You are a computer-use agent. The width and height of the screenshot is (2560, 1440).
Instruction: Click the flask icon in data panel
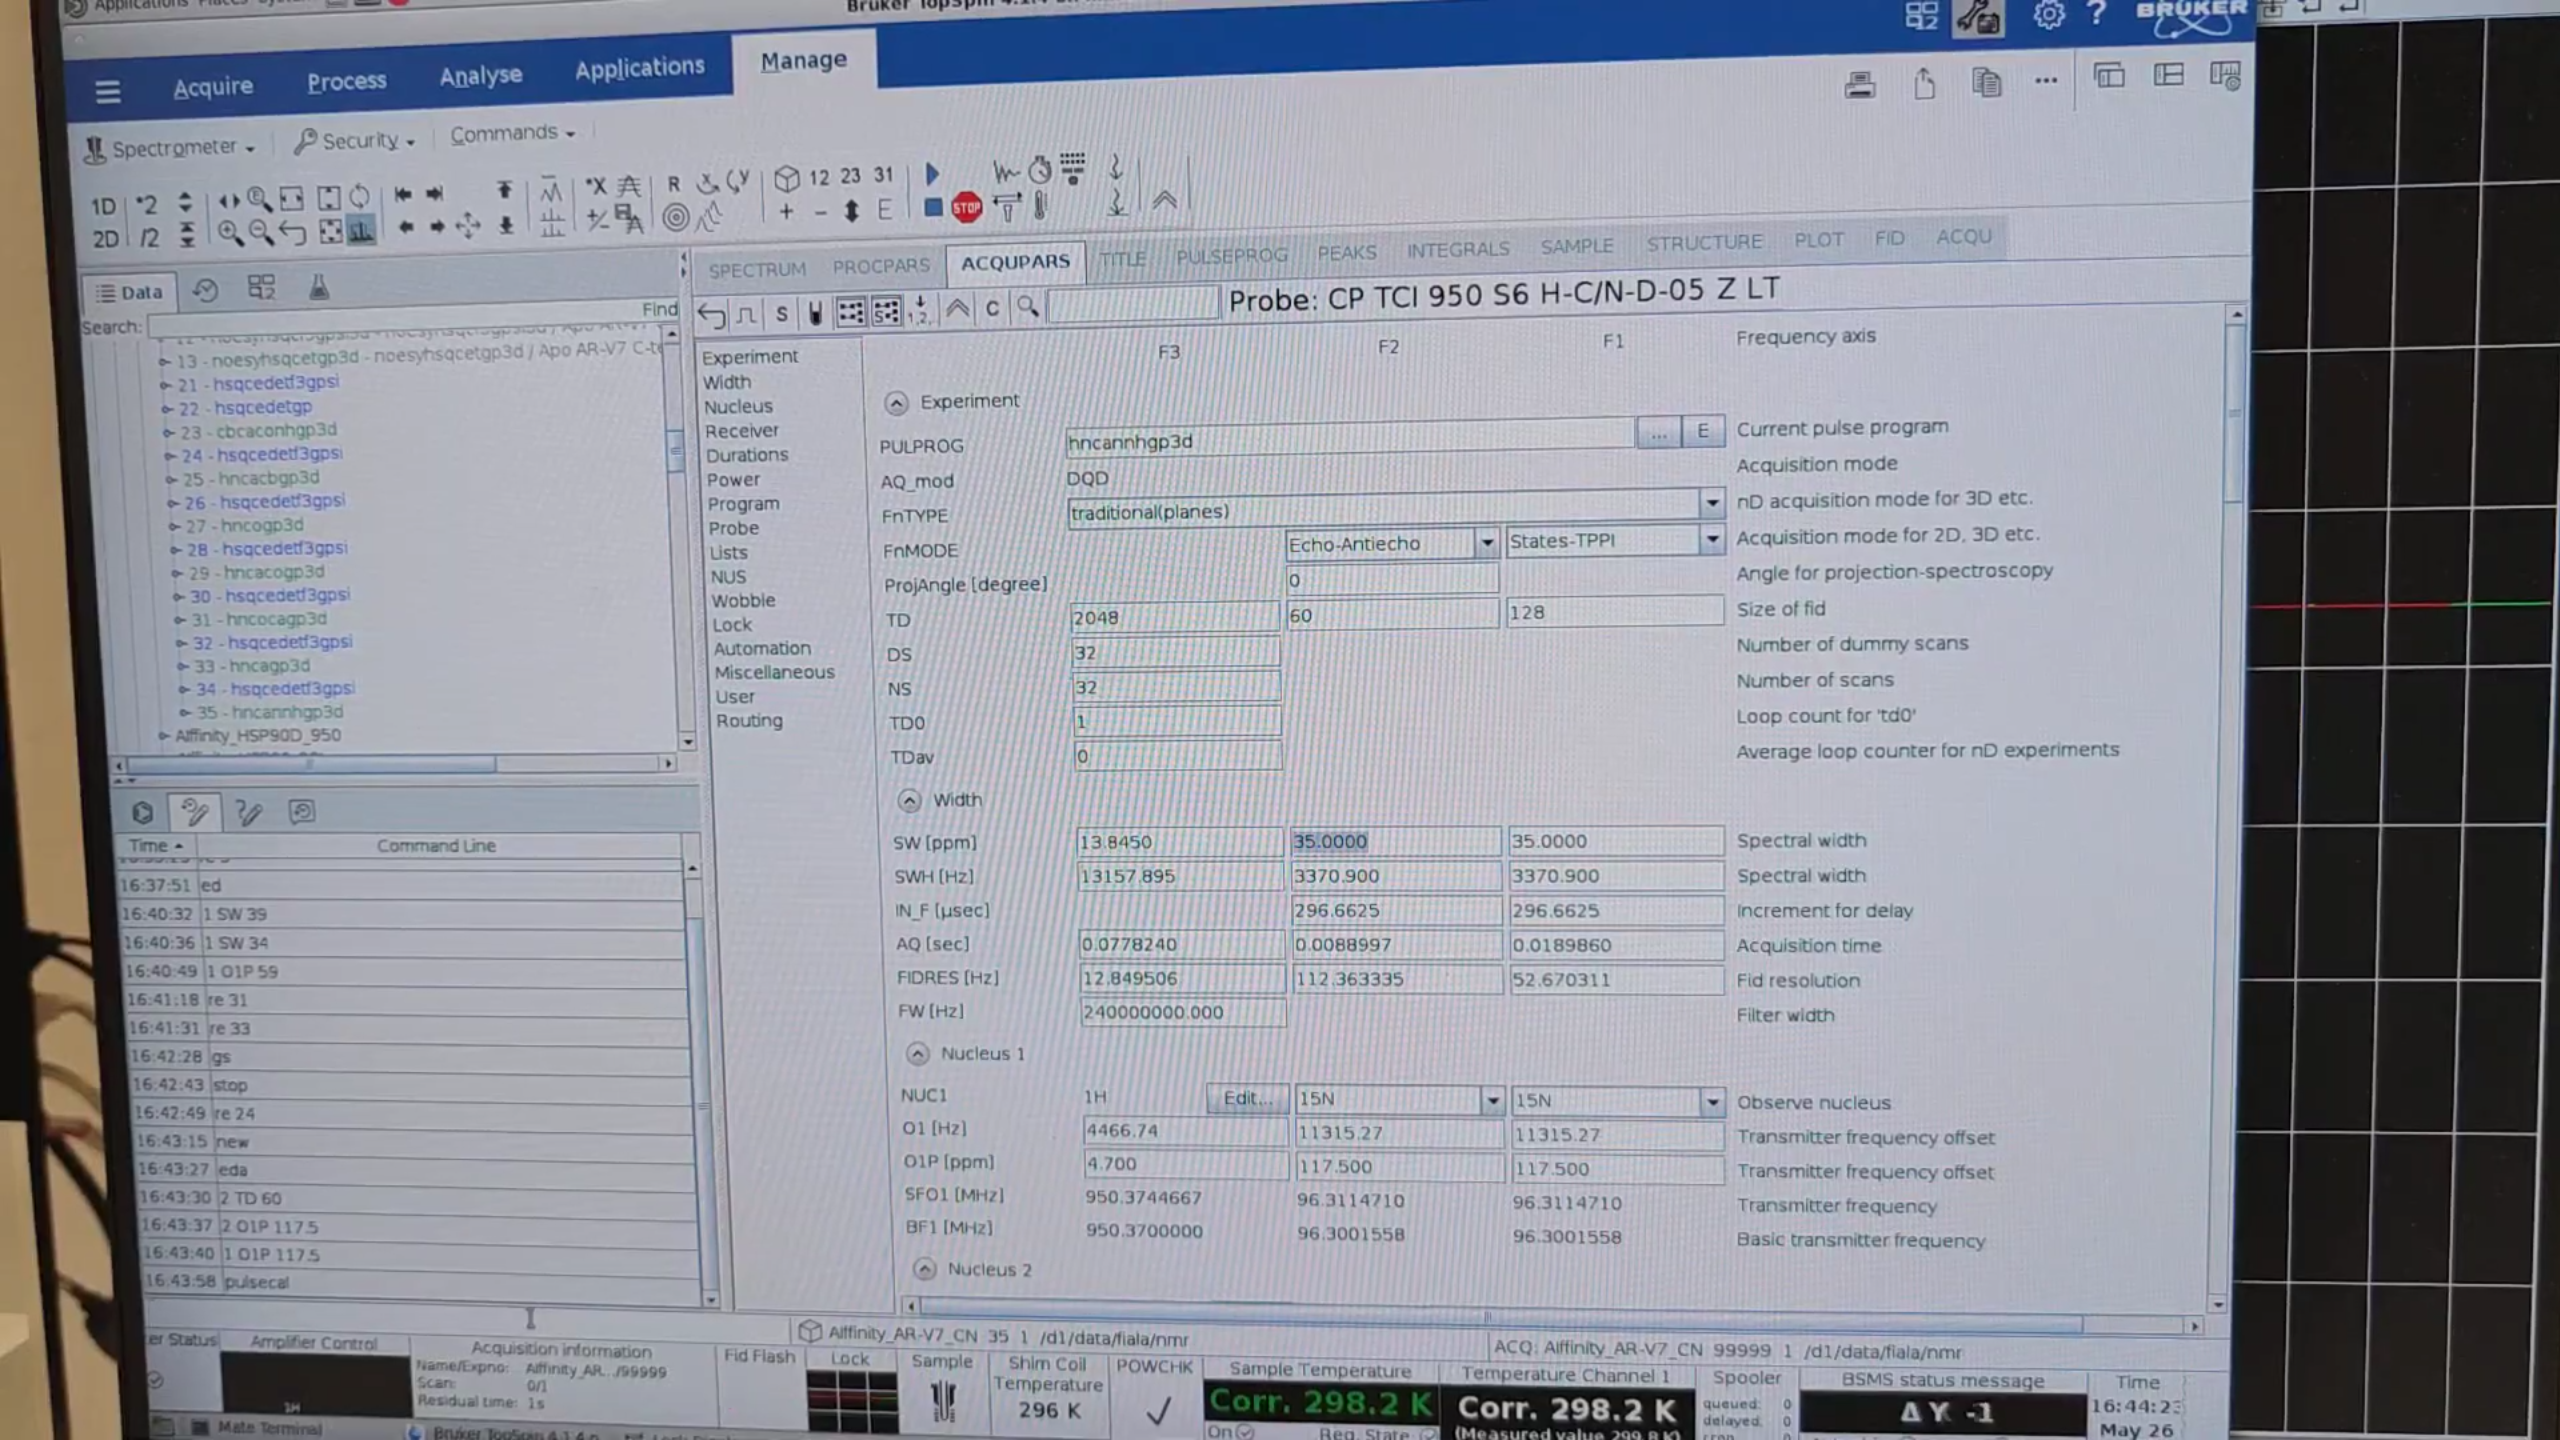318,288
